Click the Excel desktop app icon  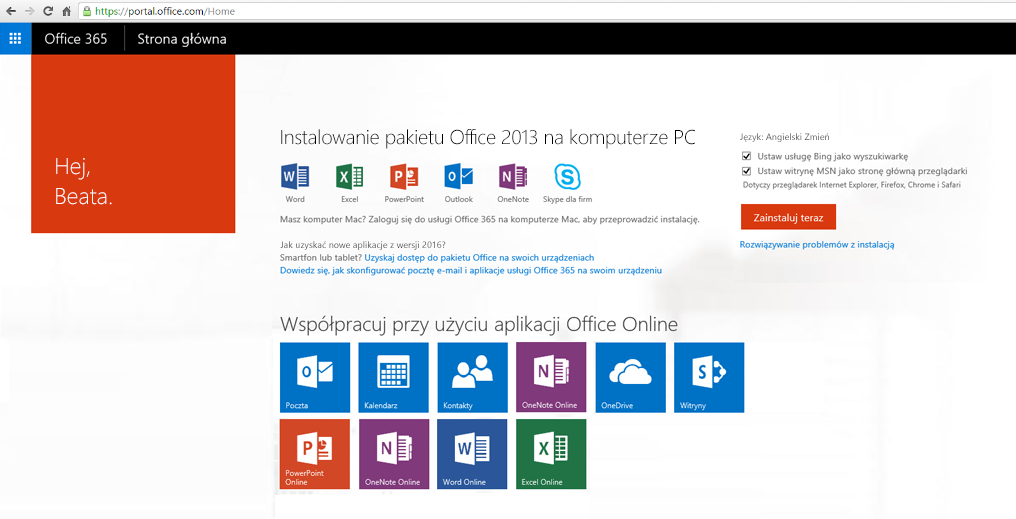point(349,177)
